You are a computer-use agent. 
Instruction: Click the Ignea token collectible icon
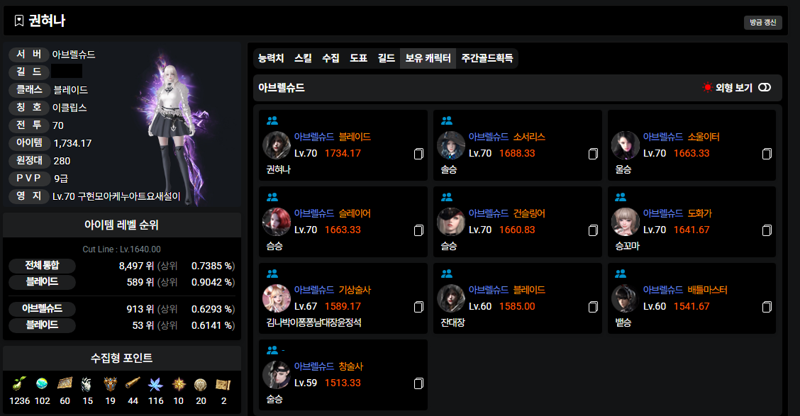click(x=110, y=383)
